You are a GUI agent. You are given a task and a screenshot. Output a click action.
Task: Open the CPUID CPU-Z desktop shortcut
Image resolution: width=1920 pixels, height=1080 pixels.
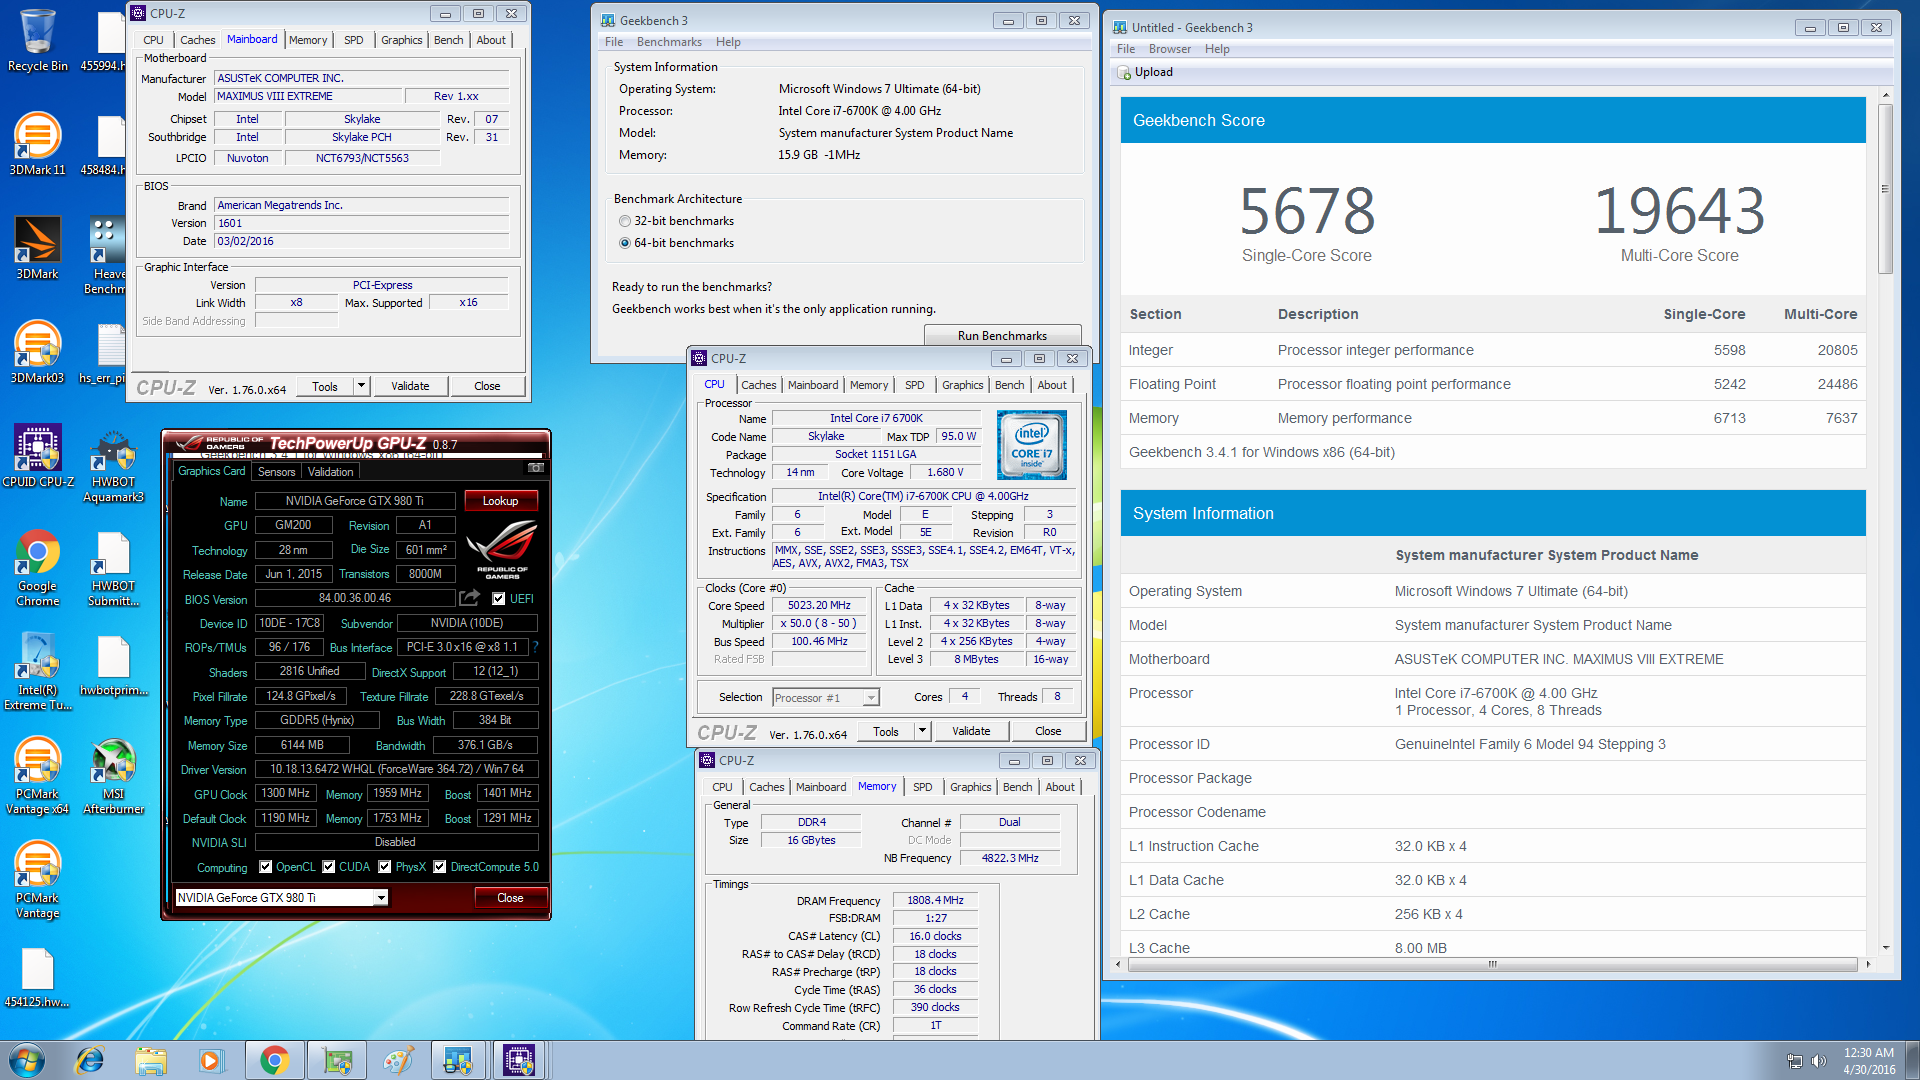38,455
